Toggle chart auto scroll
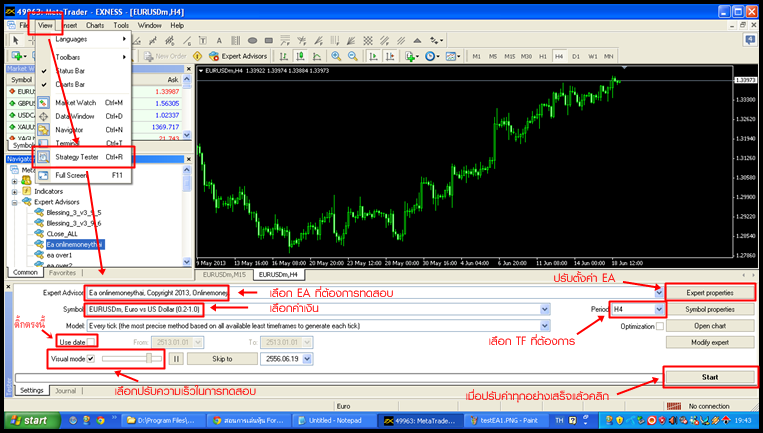 [373, 56]
